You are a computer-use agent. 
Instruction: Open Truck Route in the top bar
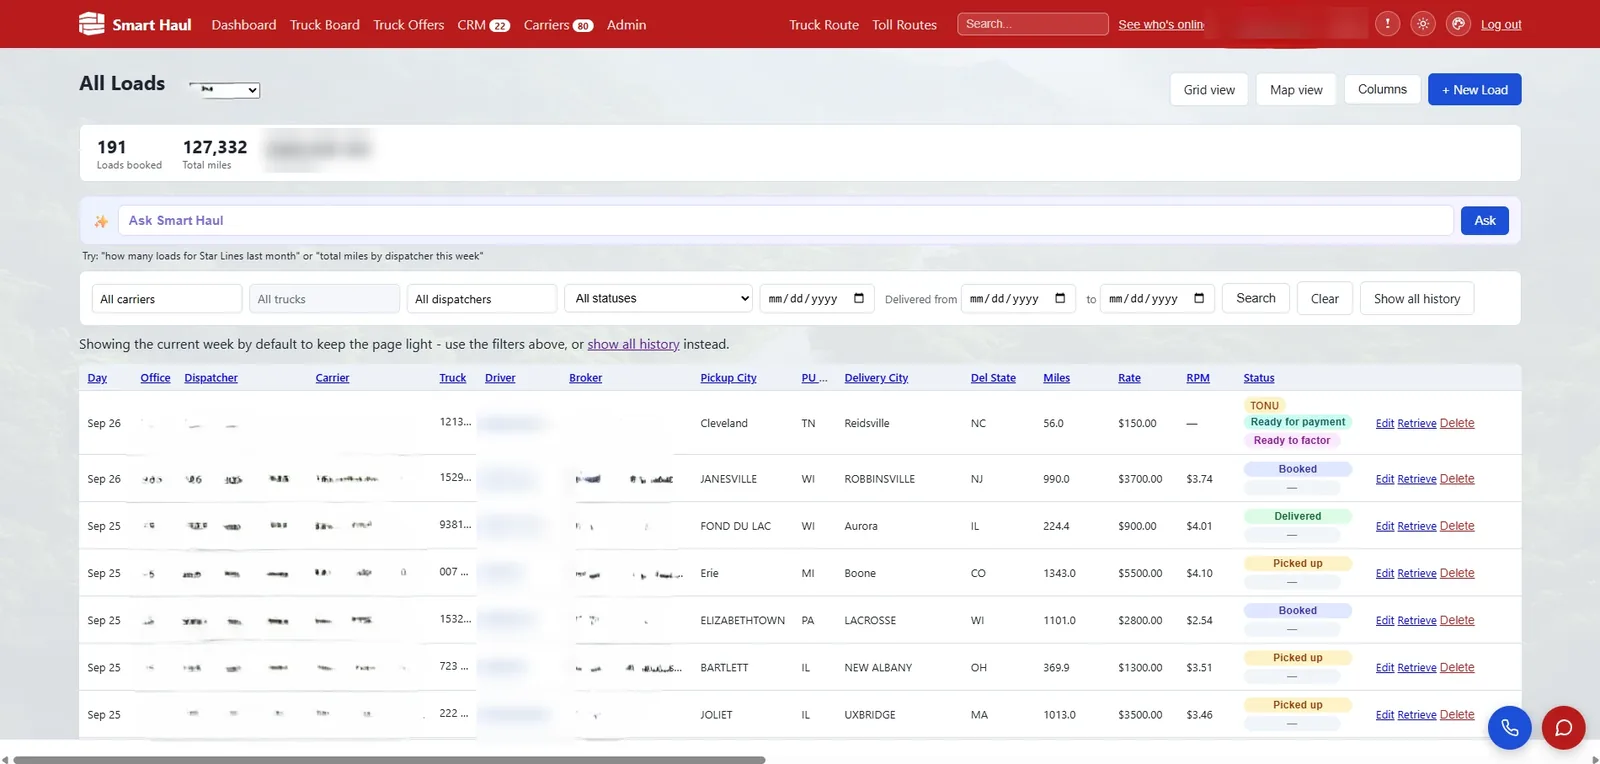pyautogui.click(x=824, y=25)
